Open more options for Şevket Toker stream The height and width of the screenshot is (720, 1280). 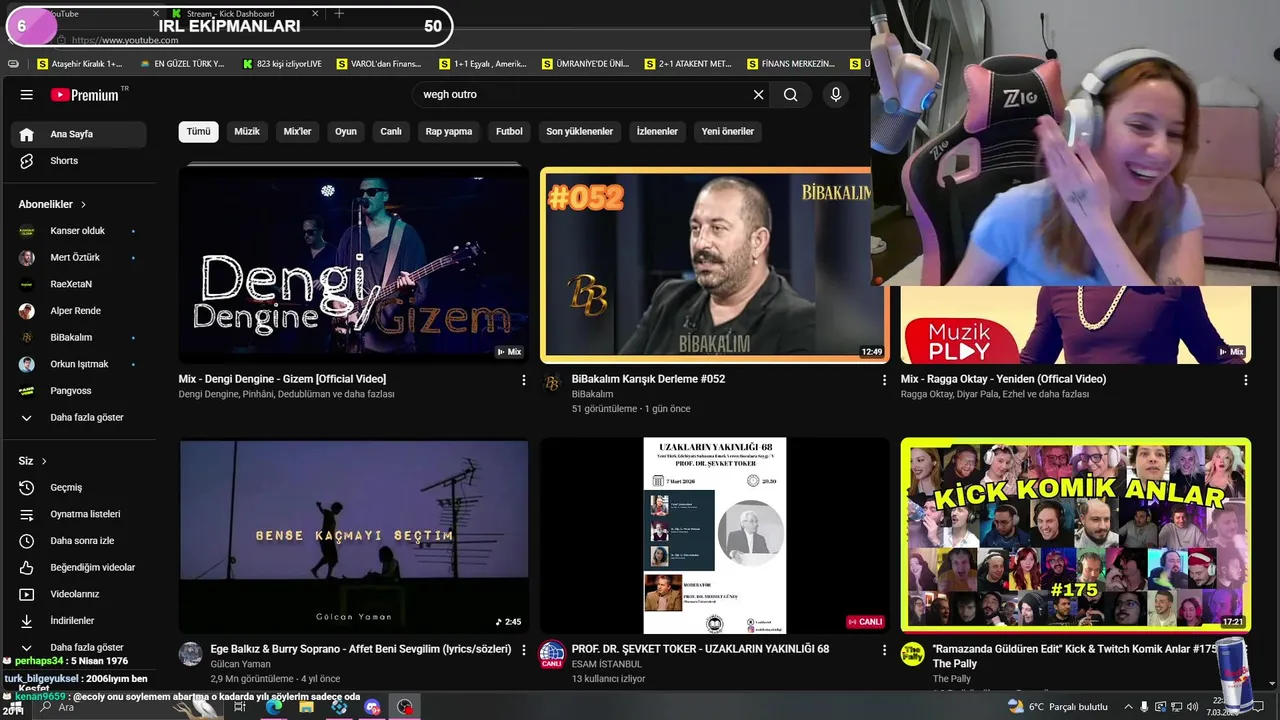(x=883, y=650)
